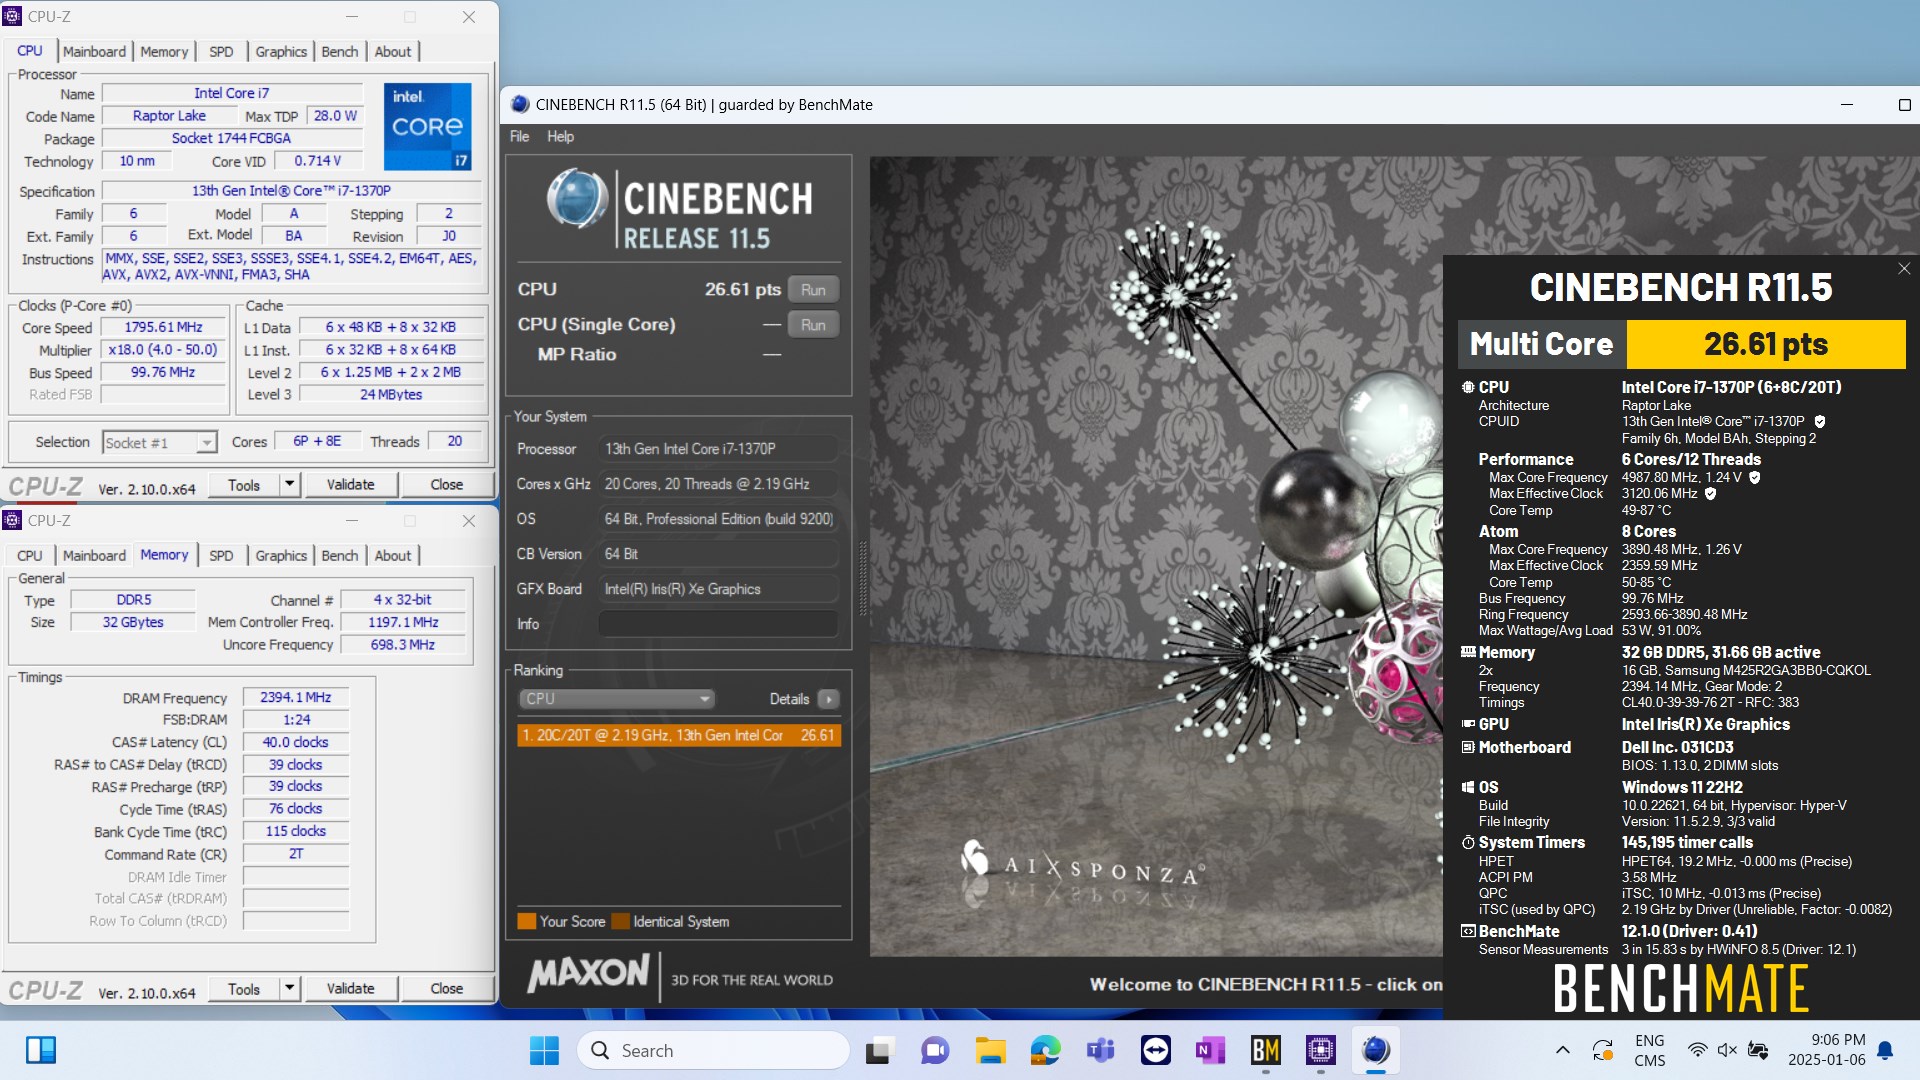The width and height of the screenshot is (1920, 1080).
Task: Select the 20C/20T ranking result row
Action: [x=679, y=736]
